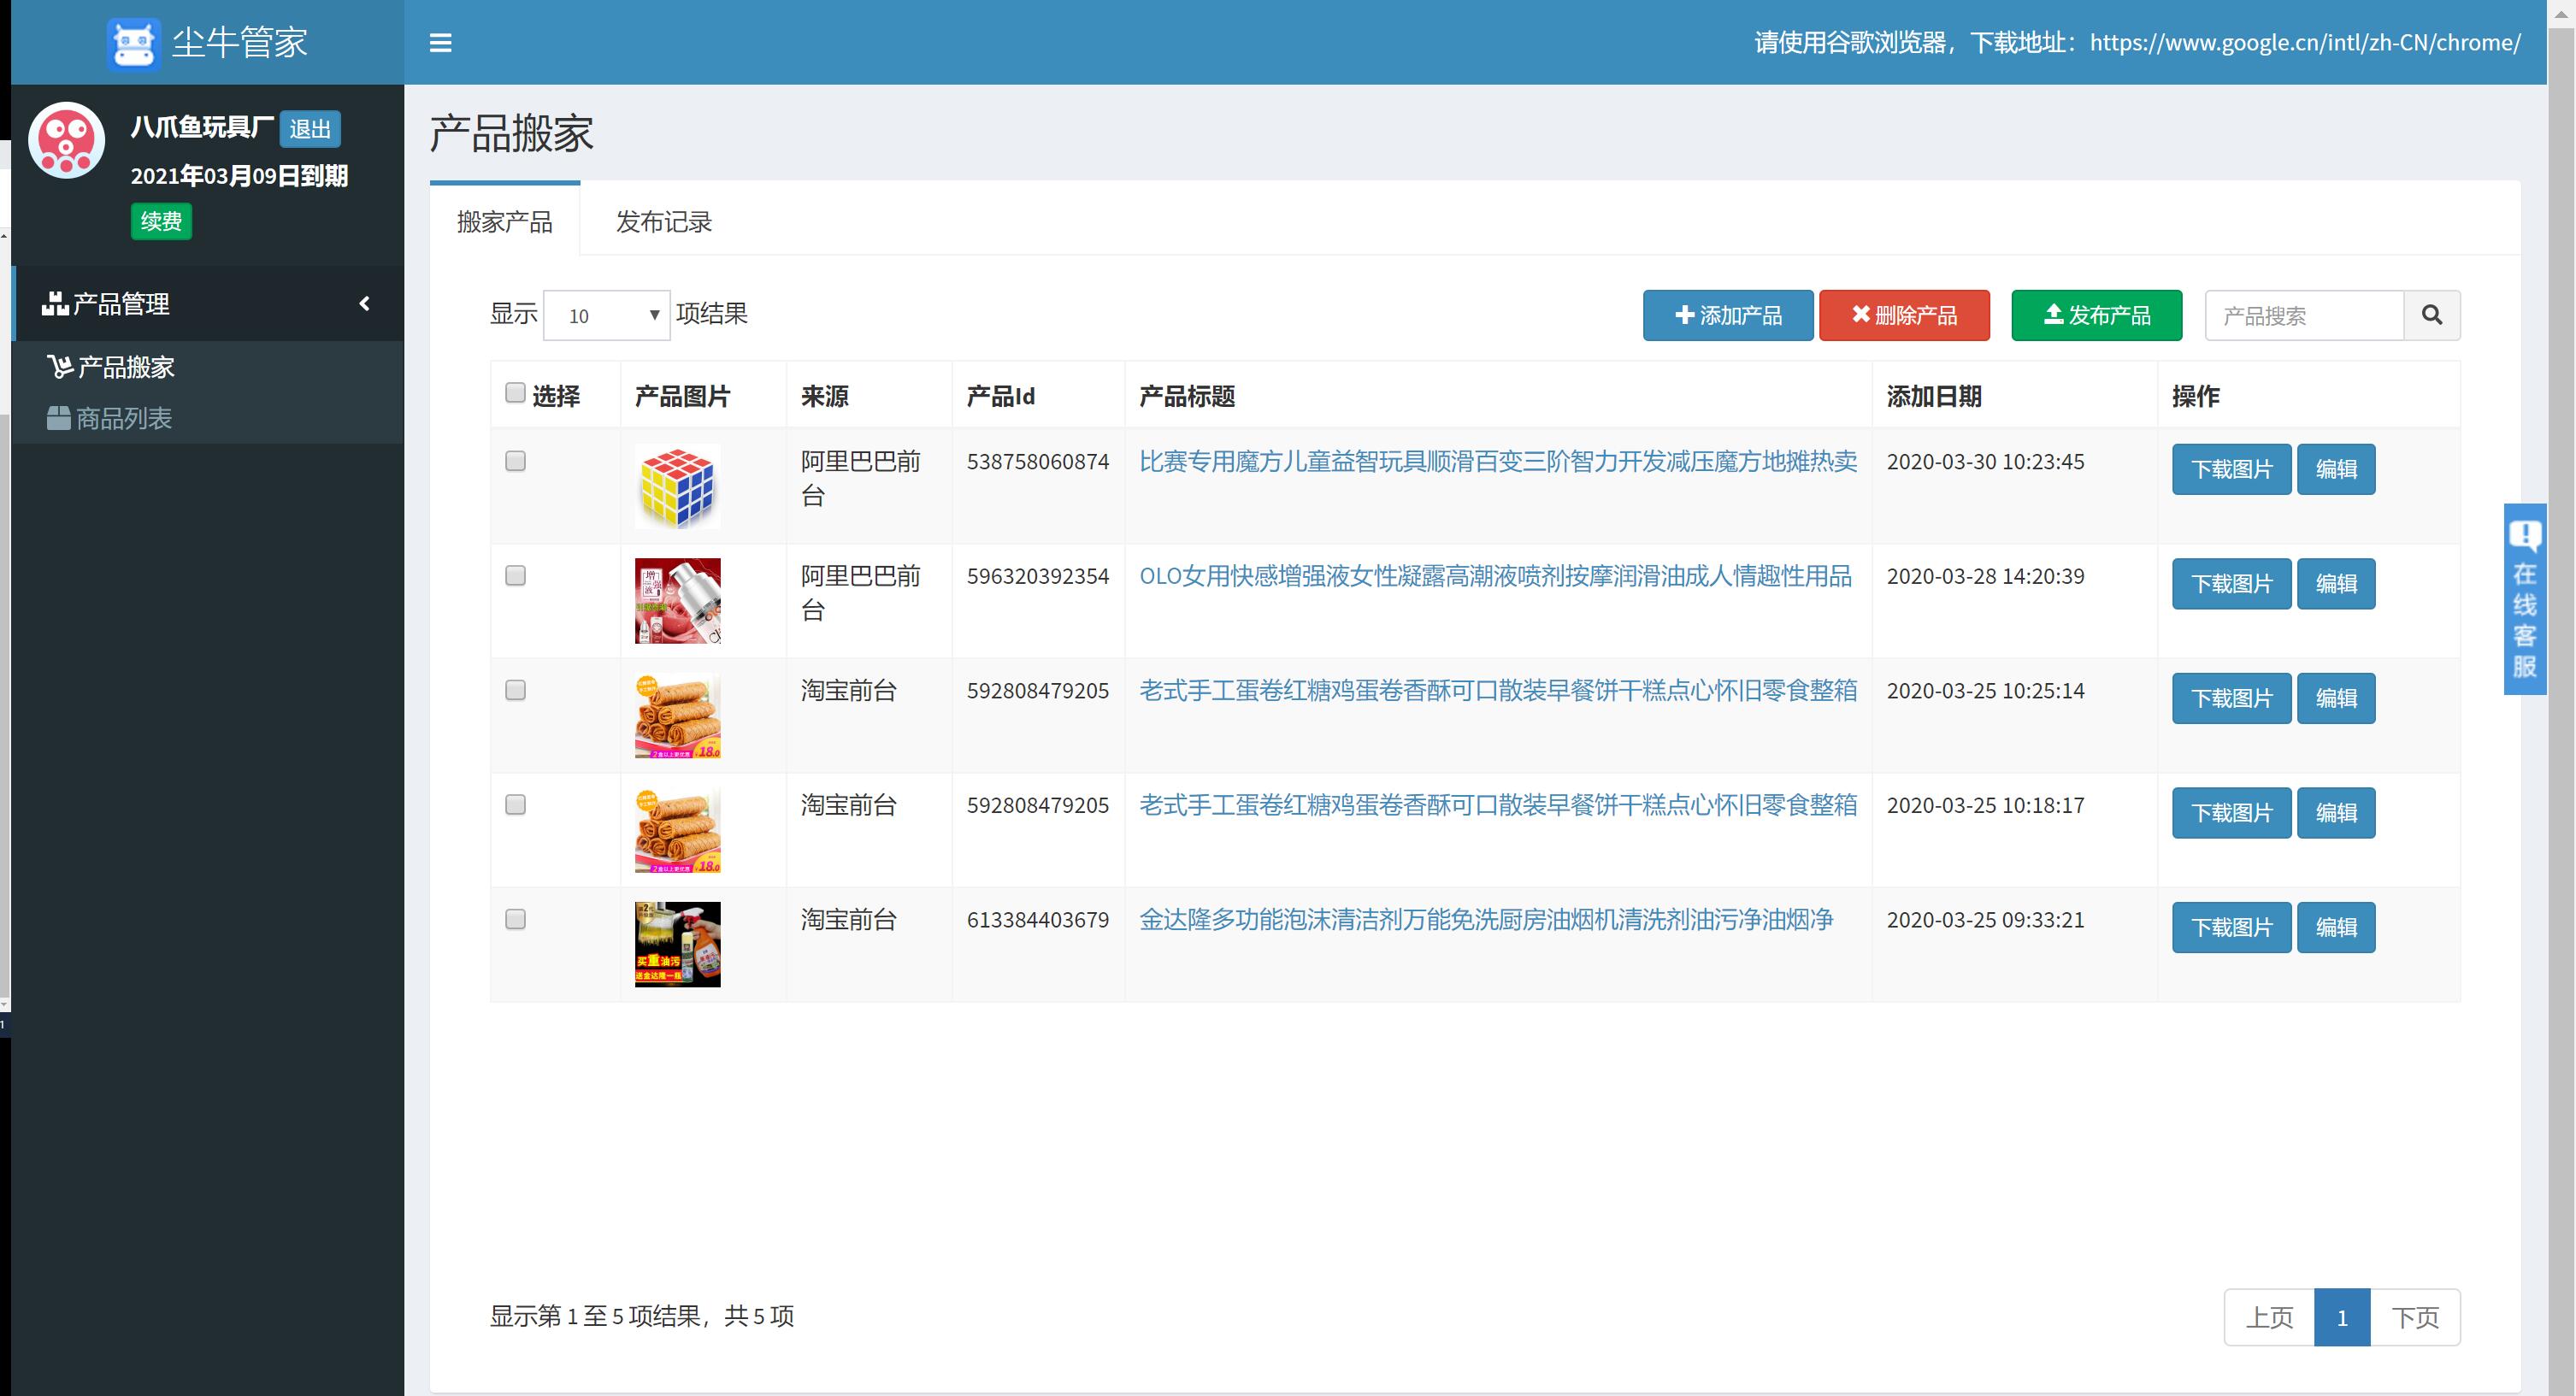Viewport: 2576px width, 1396px height.
Task: Click the 产品管理 boxes icon
Action: (54, 303)
